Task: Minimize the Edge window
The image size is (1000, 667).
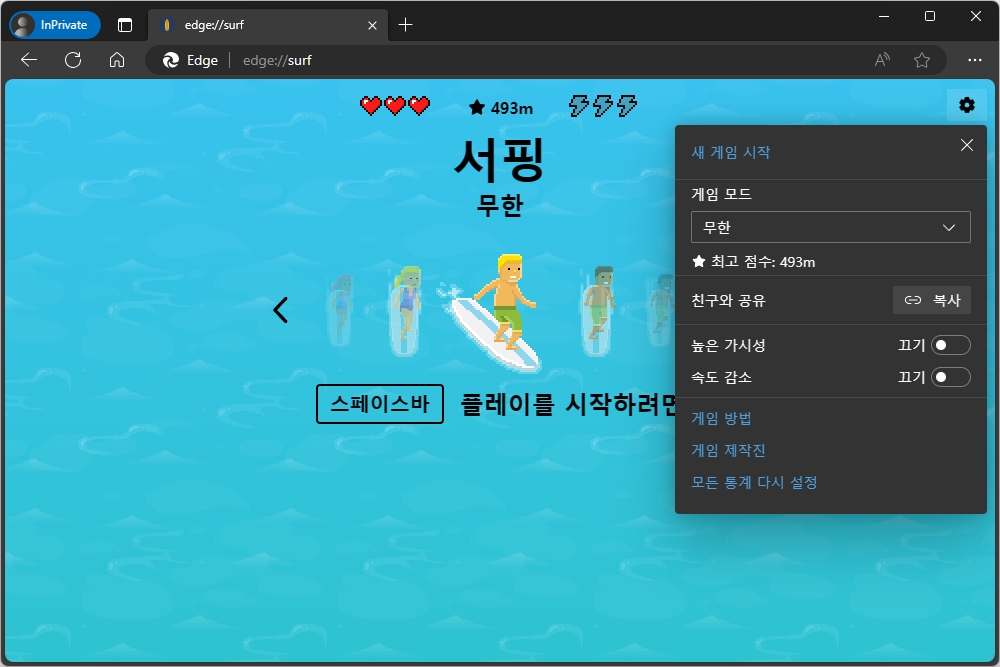Action: tap(884, 16)
